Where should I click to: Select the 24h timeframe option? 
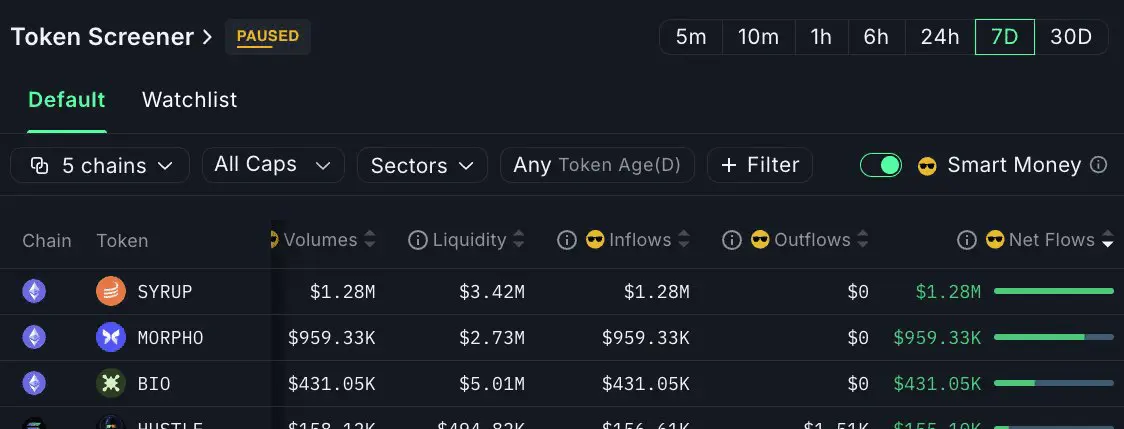pos(940,37)
